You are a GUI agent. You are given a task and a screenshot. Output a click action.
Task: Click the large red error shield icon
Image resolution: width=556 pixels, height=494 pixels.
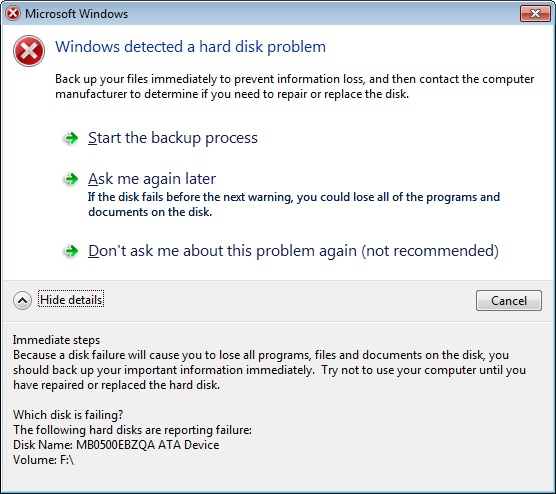29,51
